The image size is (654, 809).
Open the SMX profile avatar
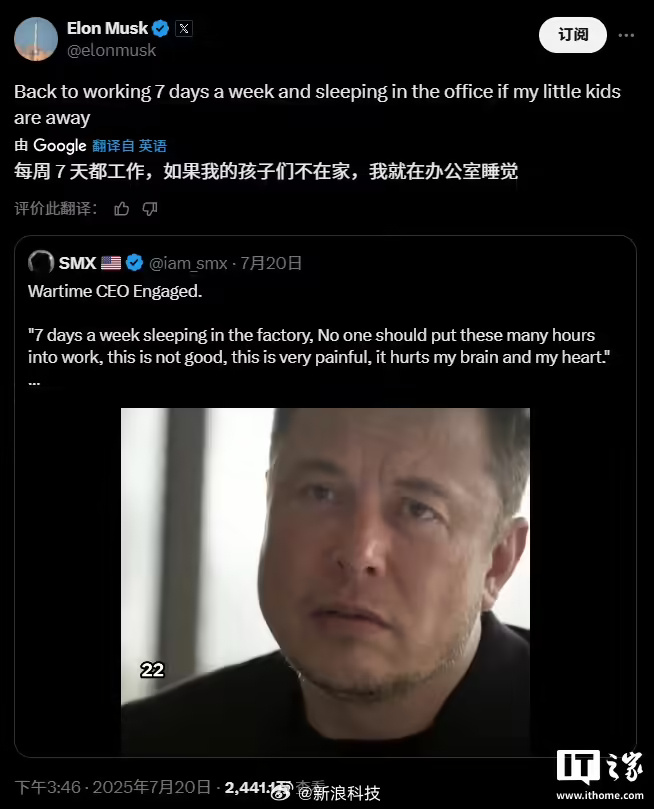click(41, 263)
